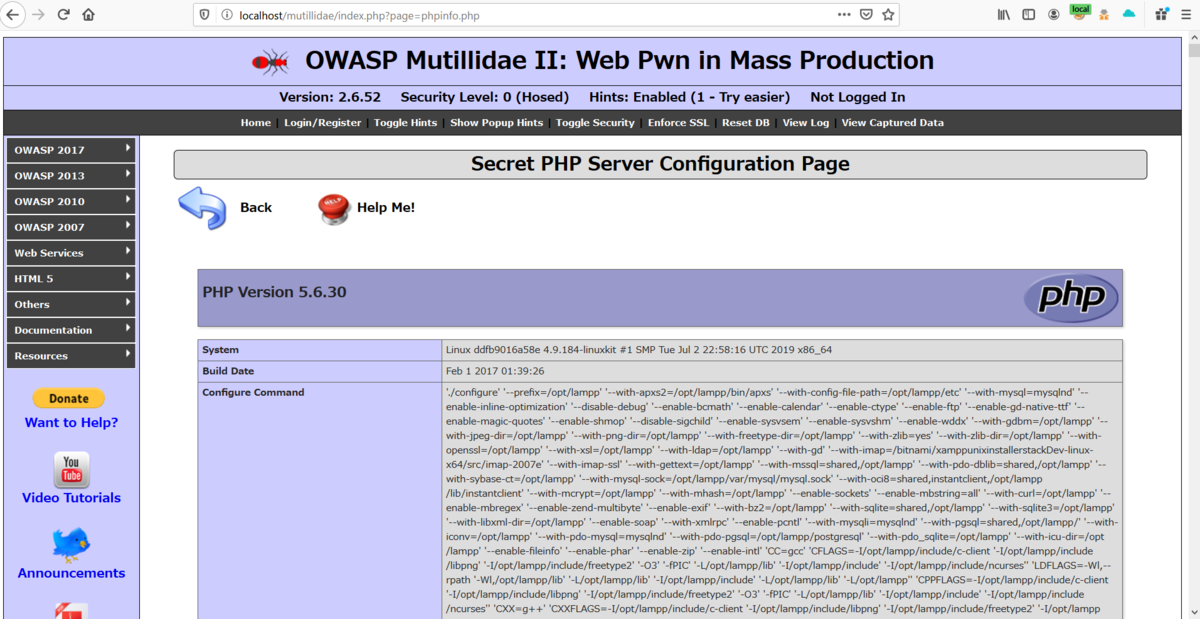Click the Linux ddfb9016a58e system value
The image size is (1200, 619).
point(639,350)
